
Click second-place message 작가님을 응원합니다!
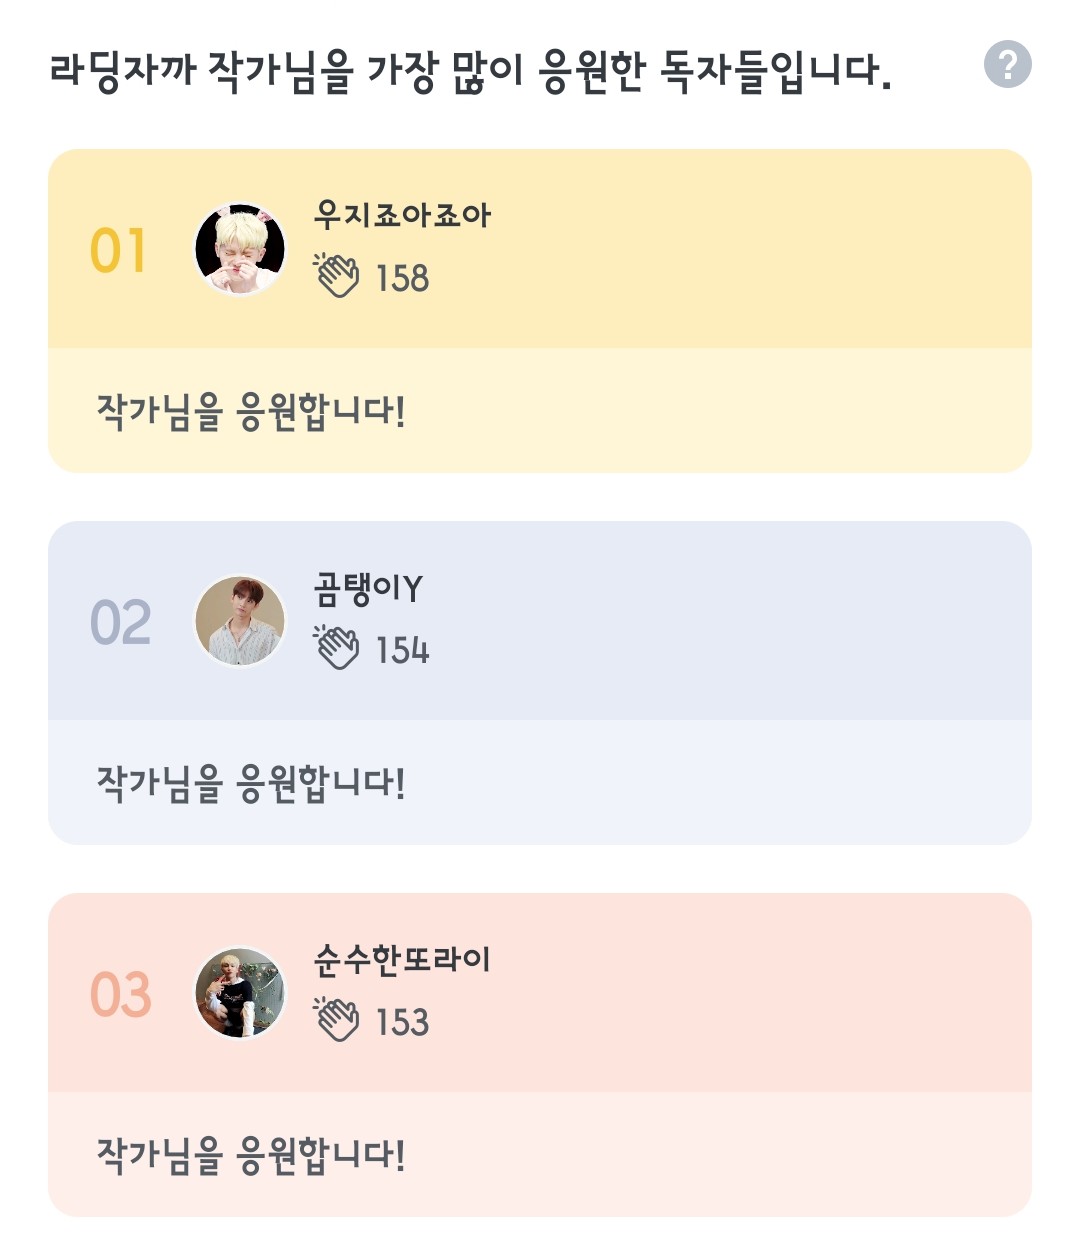click(x=251, y=783)
